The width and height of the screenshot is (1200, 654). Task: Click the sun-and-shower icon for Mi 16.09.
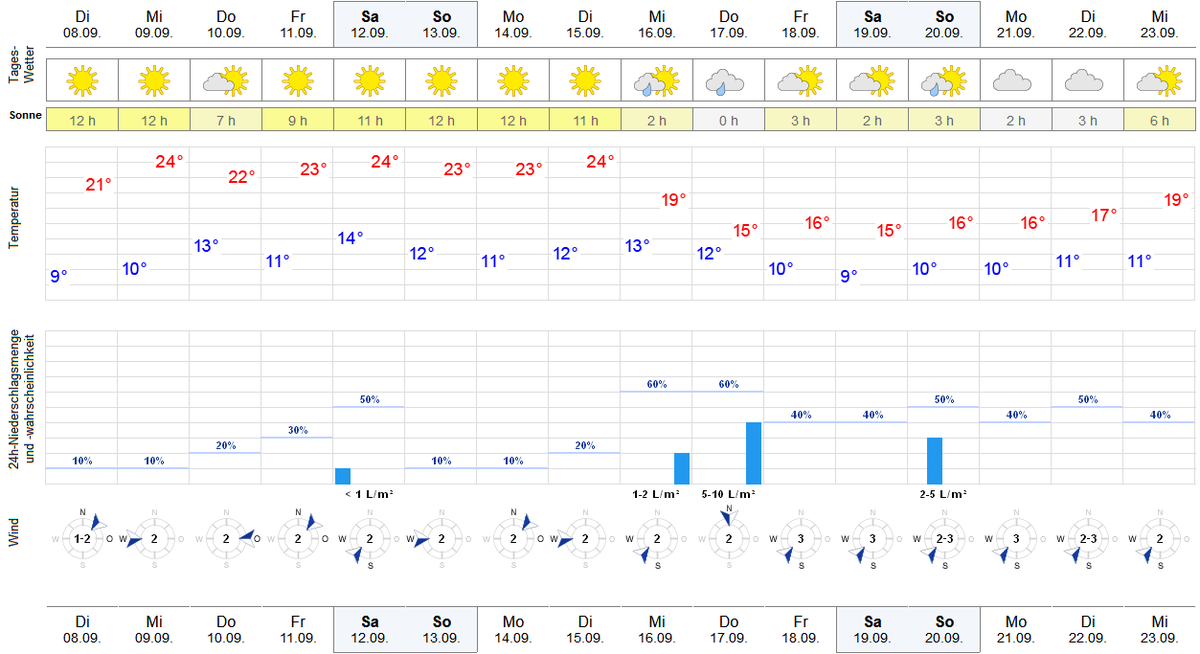(x=657, y=81)
